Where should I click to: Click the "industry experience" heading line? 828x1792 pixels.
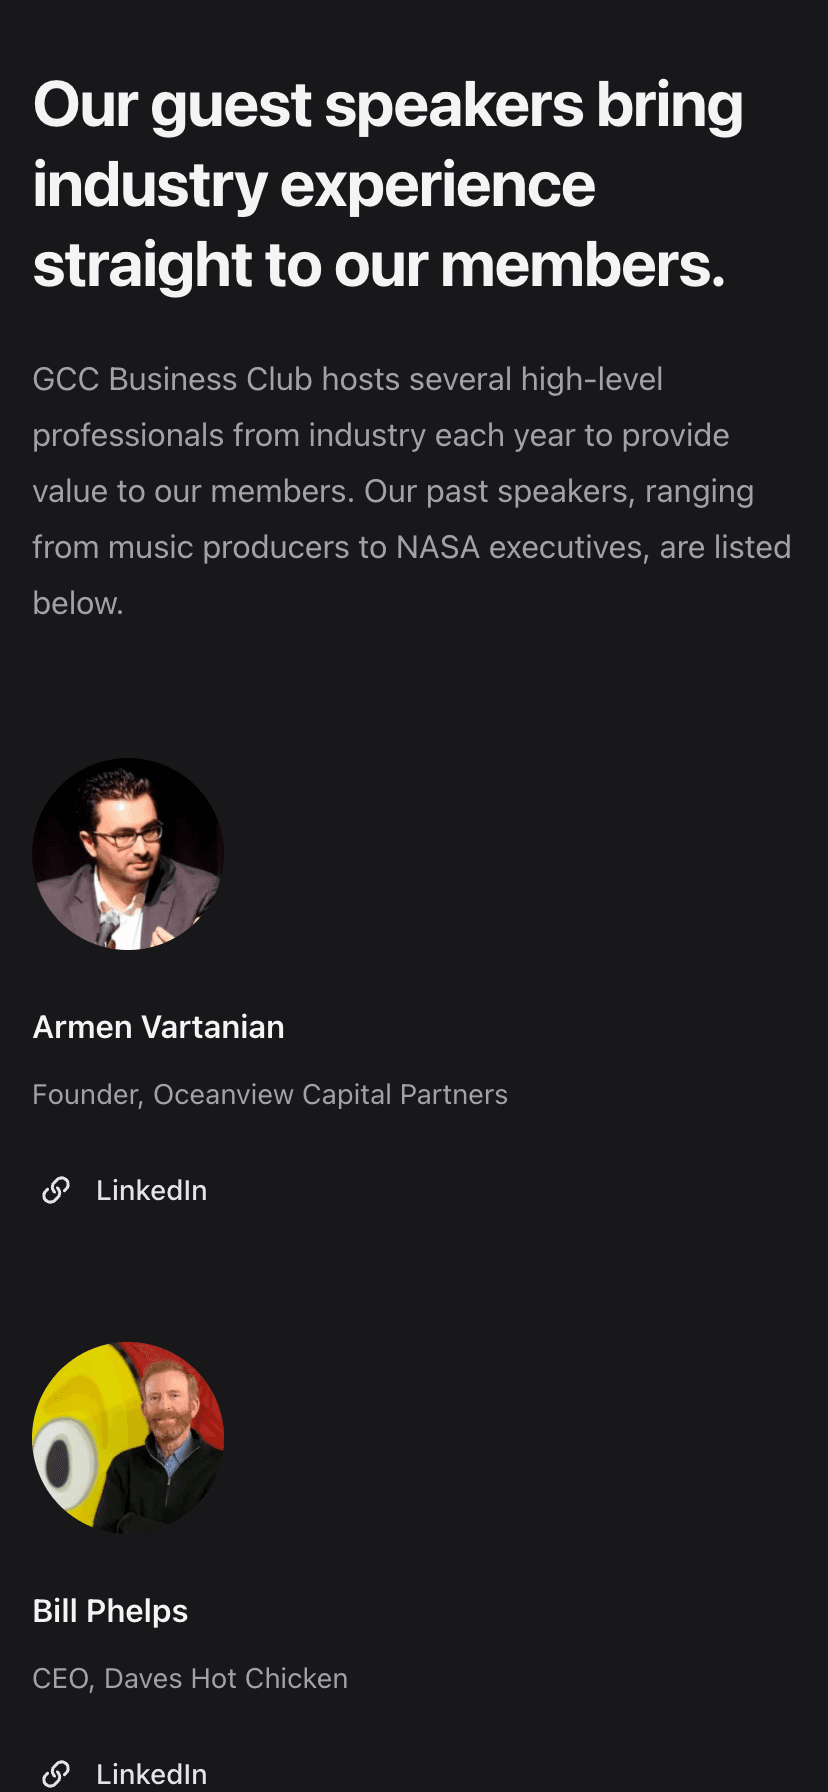pyautogui.click(x=314, y=186)
